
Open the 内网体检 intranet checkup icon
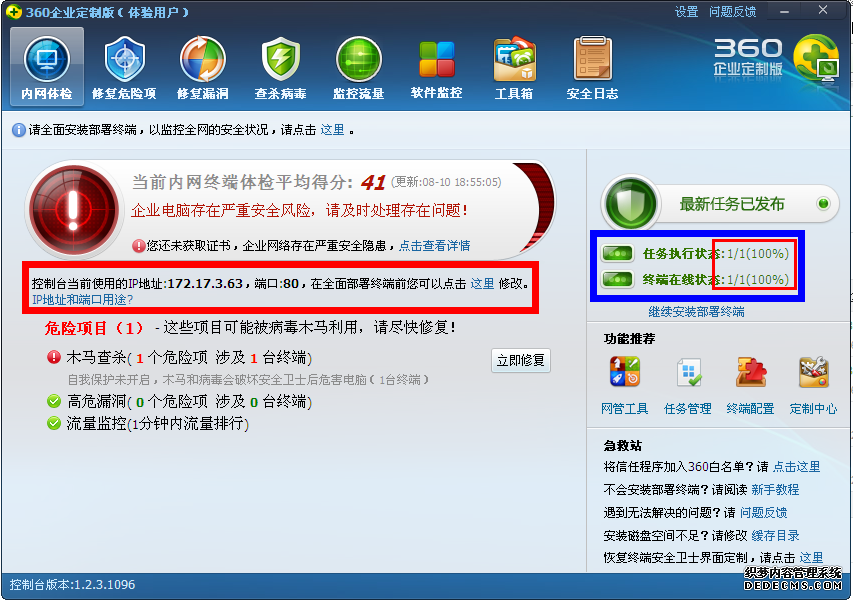click(47, 60)
